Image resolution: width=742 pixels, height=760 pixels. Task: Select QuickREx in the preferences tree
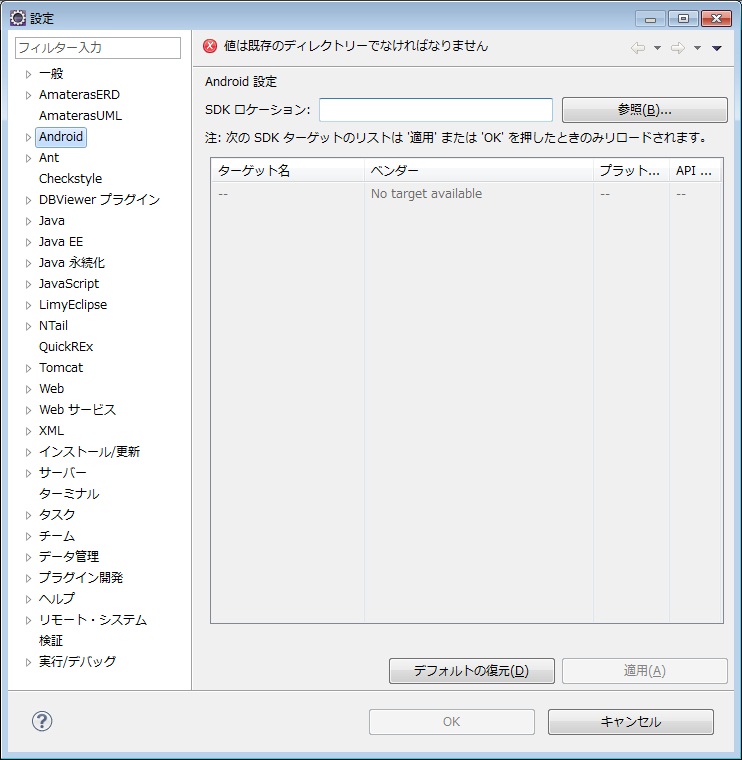pos(66,347)
